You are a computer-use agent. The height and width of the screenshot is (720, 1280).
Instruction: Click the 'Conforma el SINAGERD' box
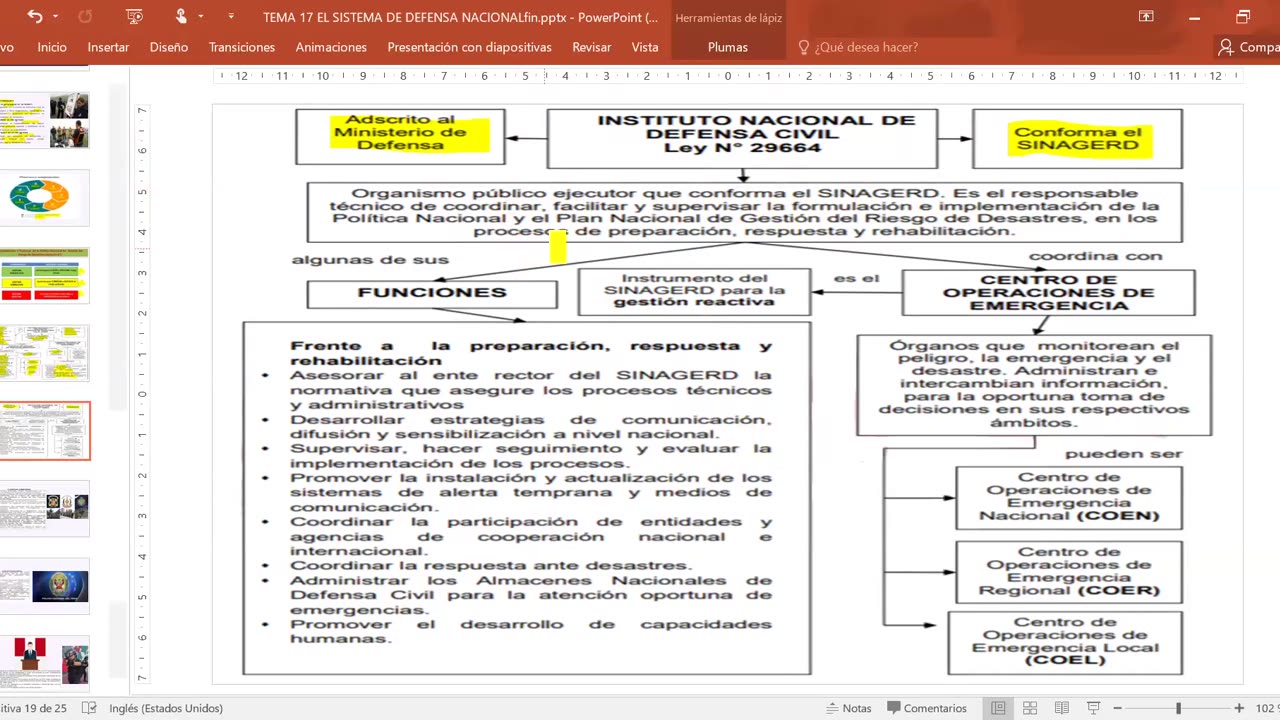tap(1077, 139)
